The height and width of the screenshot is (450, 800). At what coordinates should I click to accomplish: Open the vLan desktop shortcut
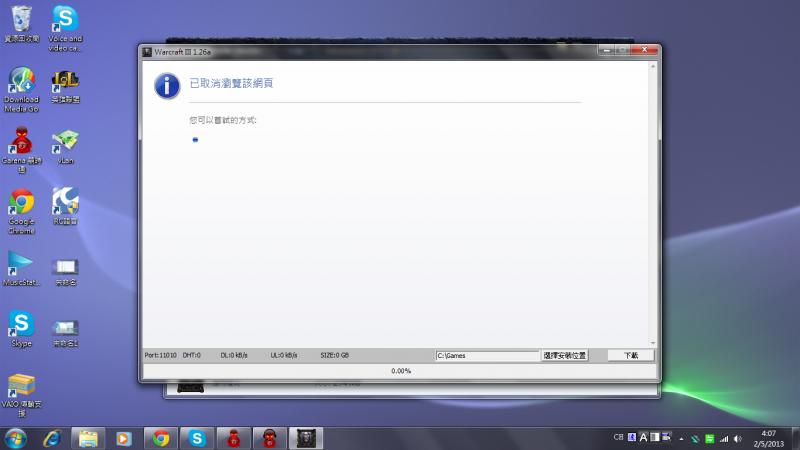(x=65, y=147)
